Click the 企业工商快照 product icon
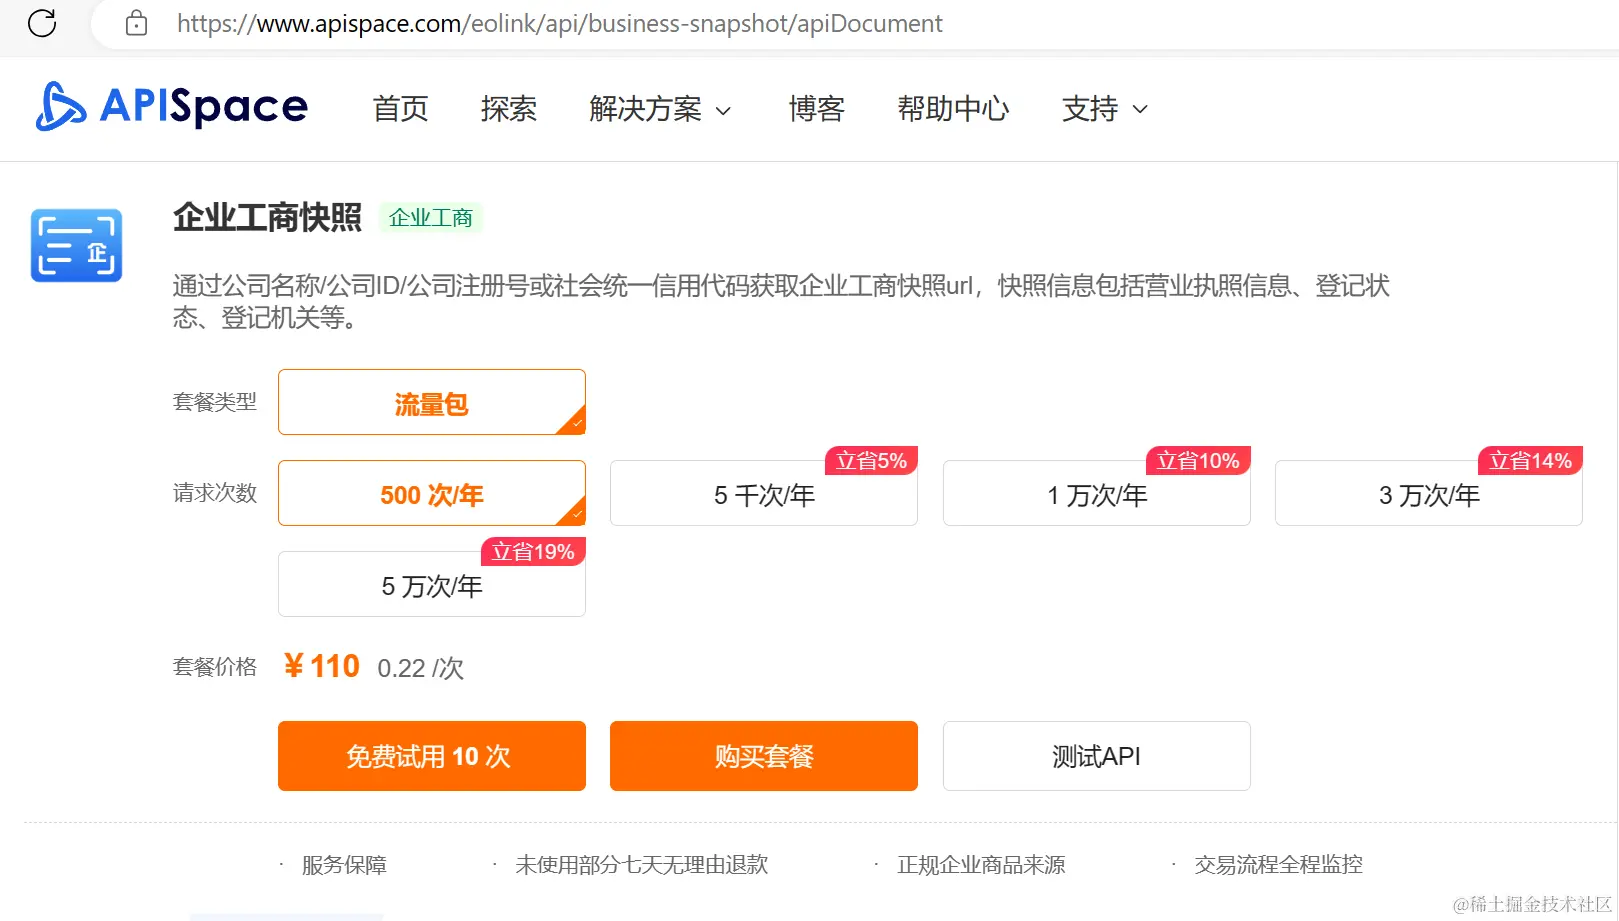The height and width of the screenshot is (921, 1619). coord(76,245)
